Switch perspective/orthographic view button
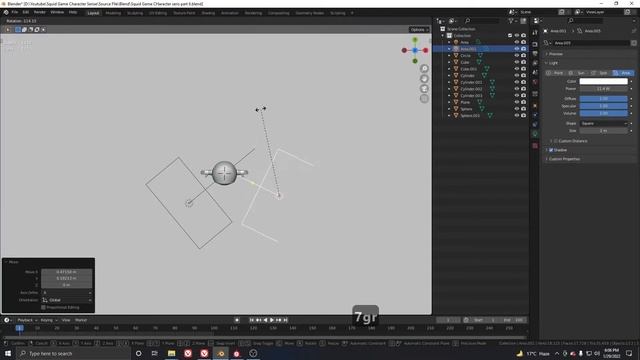The height and width of the screenshot is (360, 640). 424,98
